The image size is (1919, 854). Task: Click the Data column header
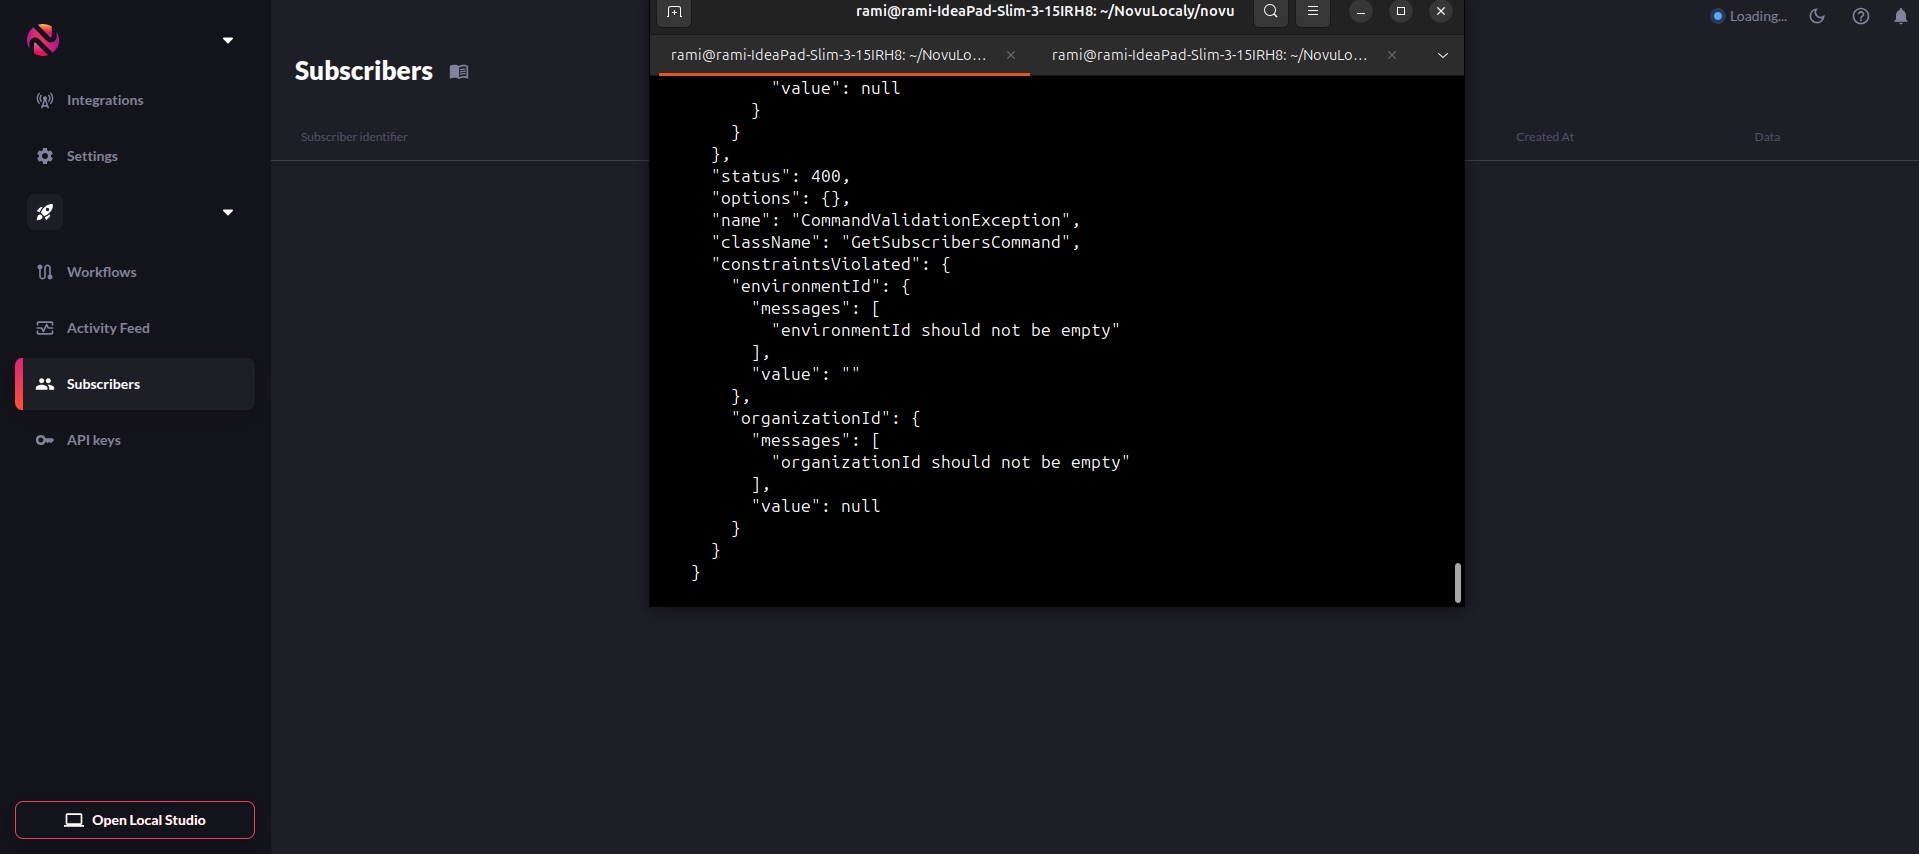point(1767,137)
